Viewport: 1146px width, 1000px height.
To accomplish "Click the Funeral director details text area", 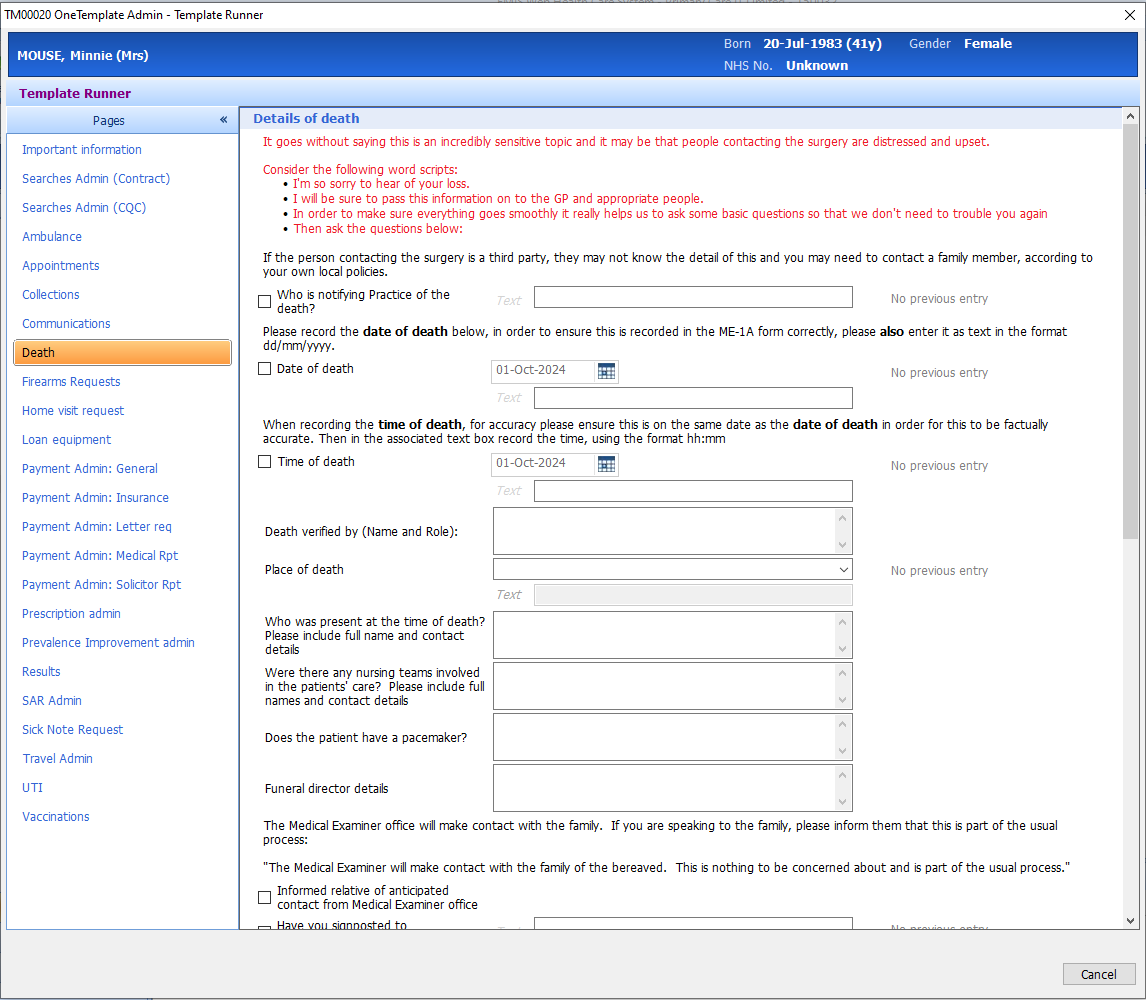I will 664,788.
